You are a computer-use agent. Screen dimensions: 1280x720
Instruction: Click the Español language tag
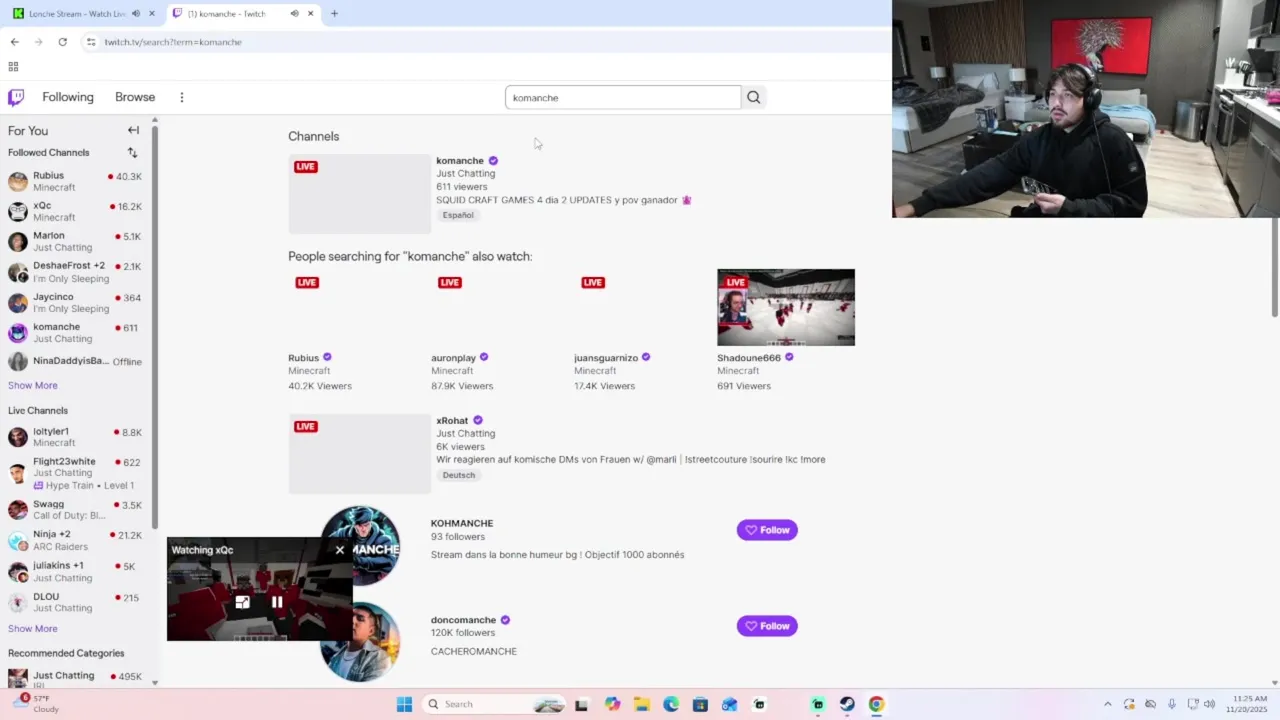(x=458, y=215)
